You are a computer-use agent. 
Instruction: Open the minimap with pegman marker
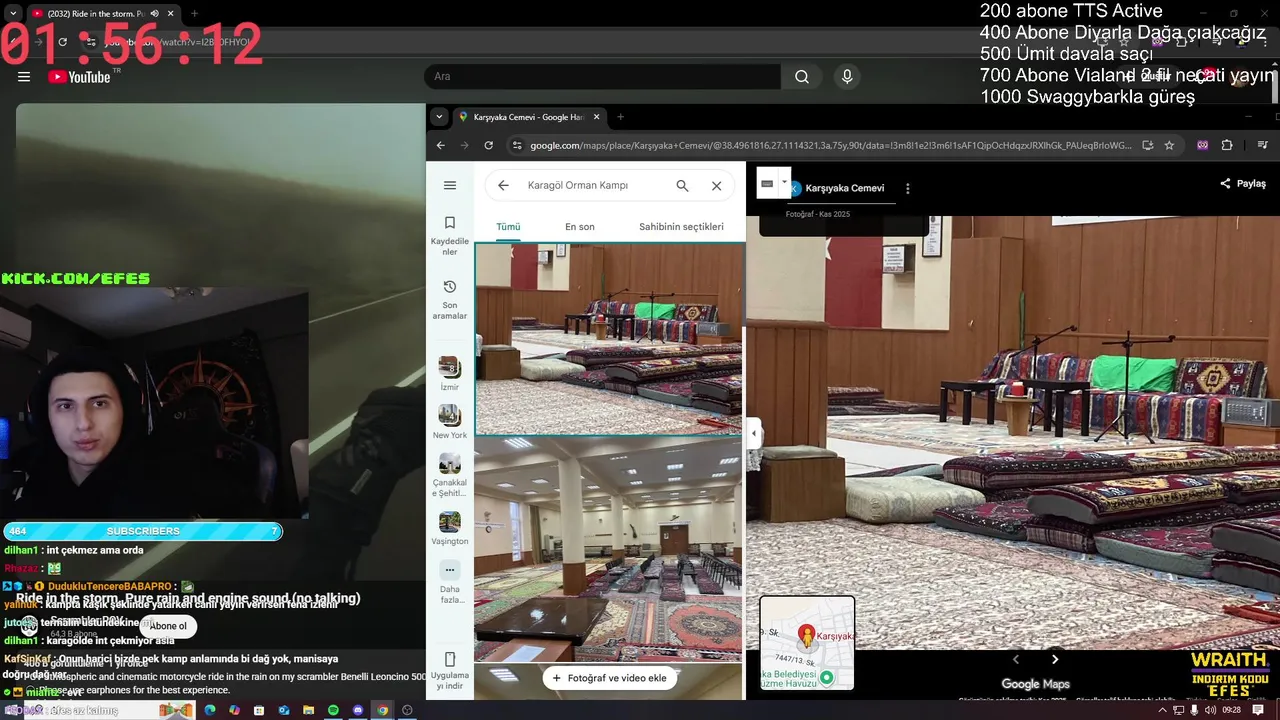click(807, 643)
